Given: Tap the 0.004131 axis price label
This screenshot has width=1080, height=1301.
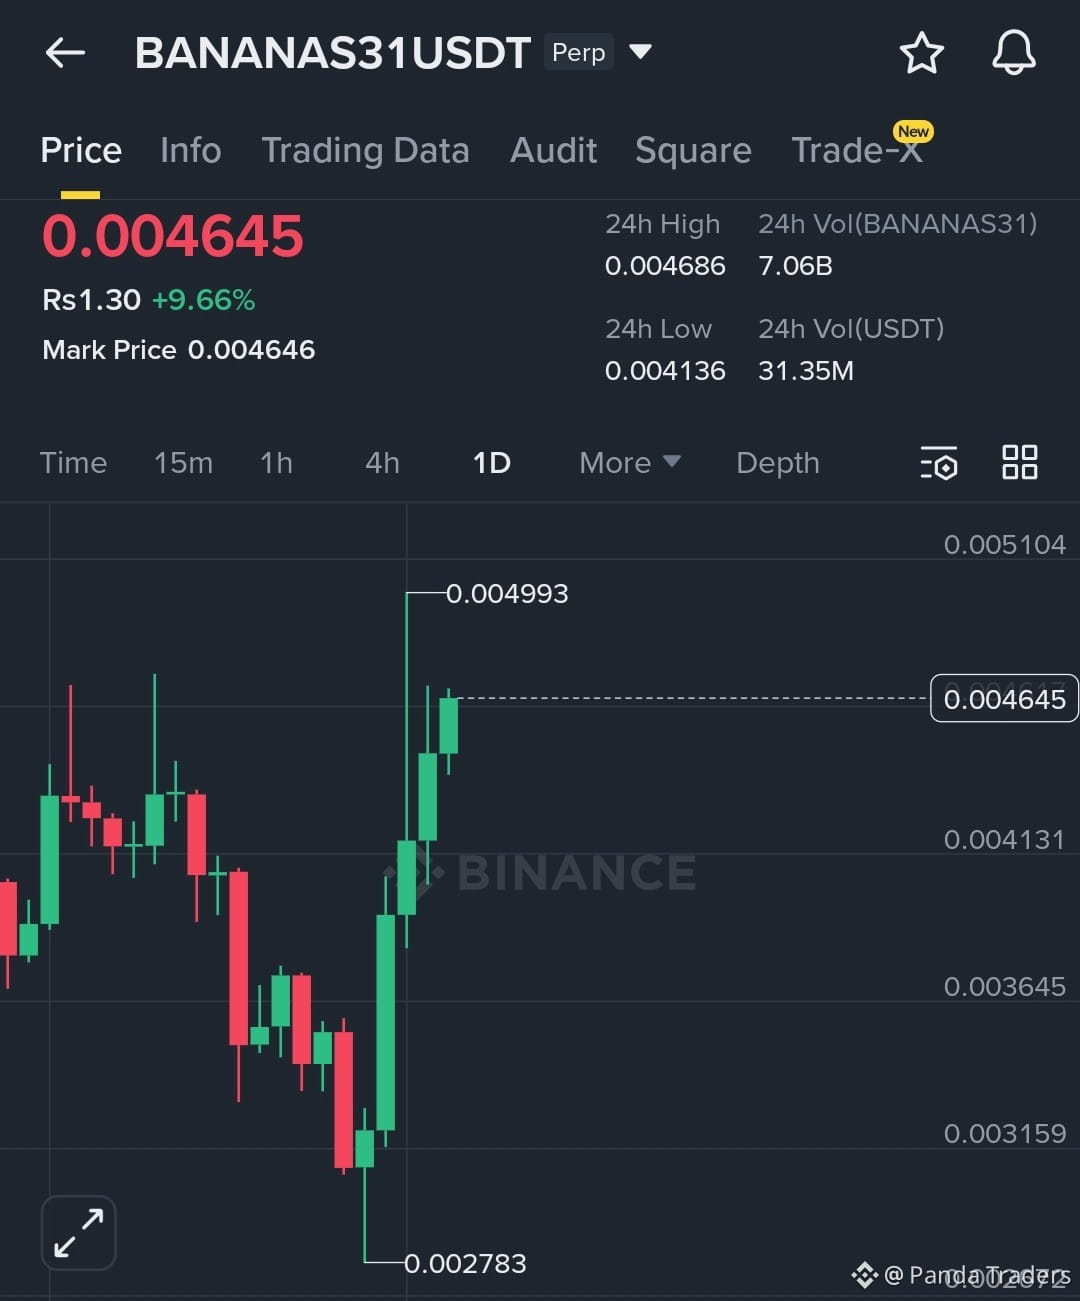Looking at the screenshot, I should pyautogui.click(x=1005, y=839).
